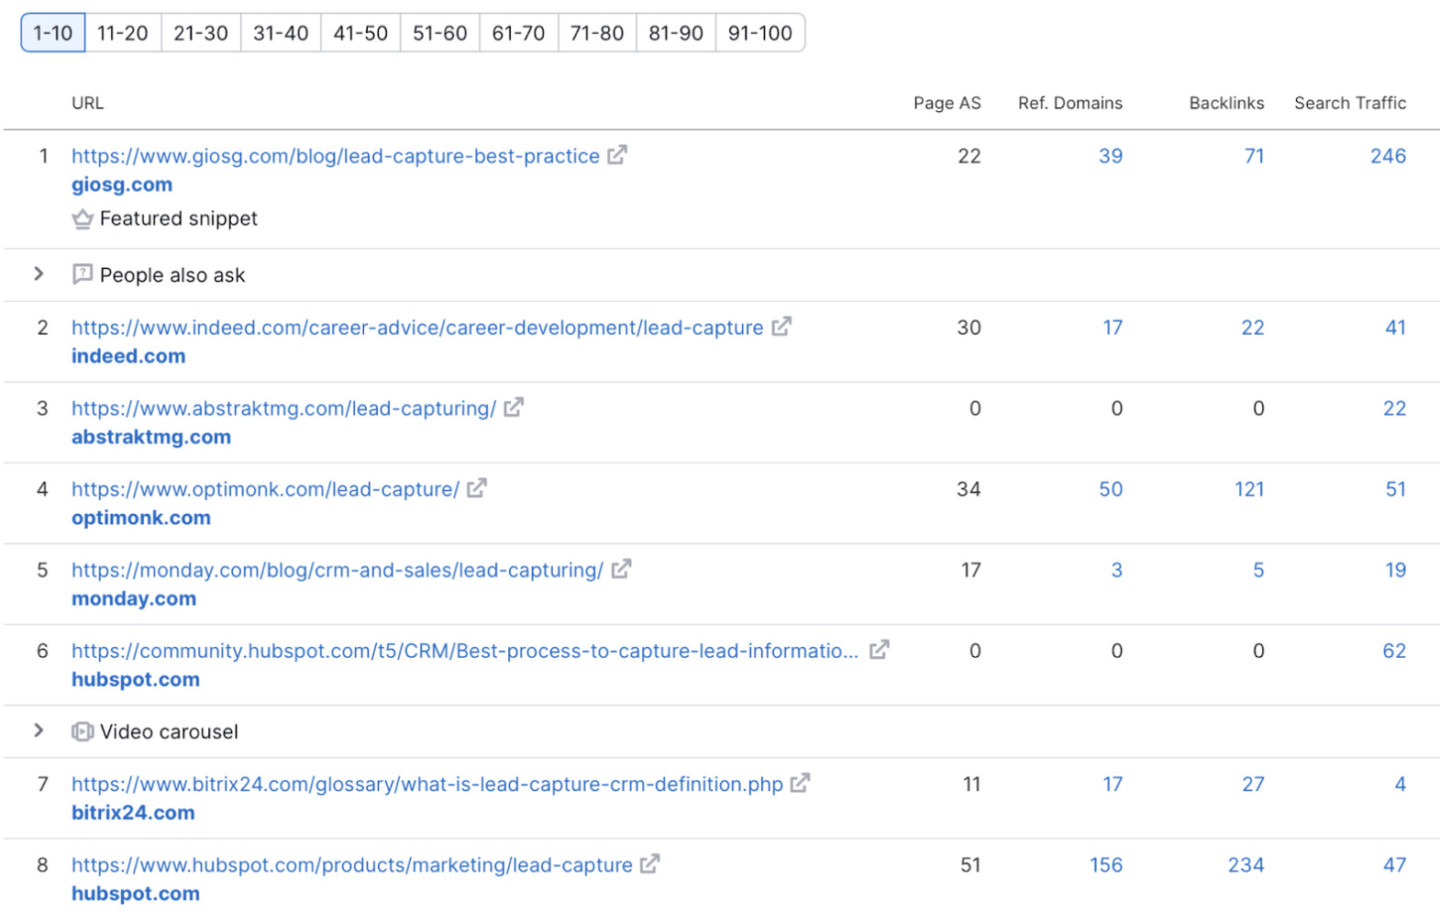
Task: Click hubspot.com domain under products URL
Action: [135, 894]
